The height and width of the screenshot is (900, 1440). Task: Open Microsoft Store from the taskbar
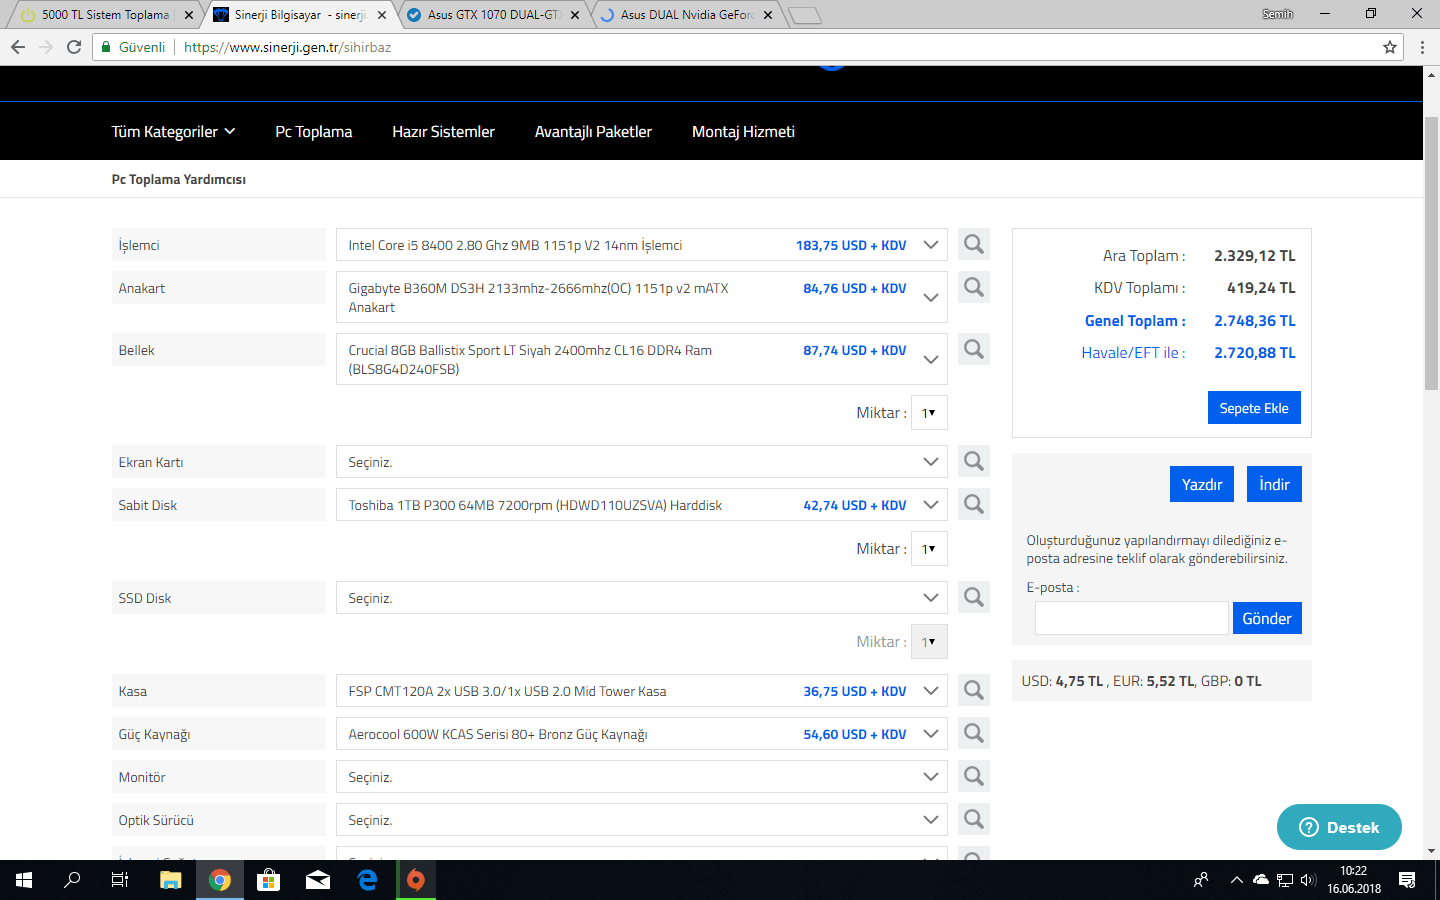point(268,880)
